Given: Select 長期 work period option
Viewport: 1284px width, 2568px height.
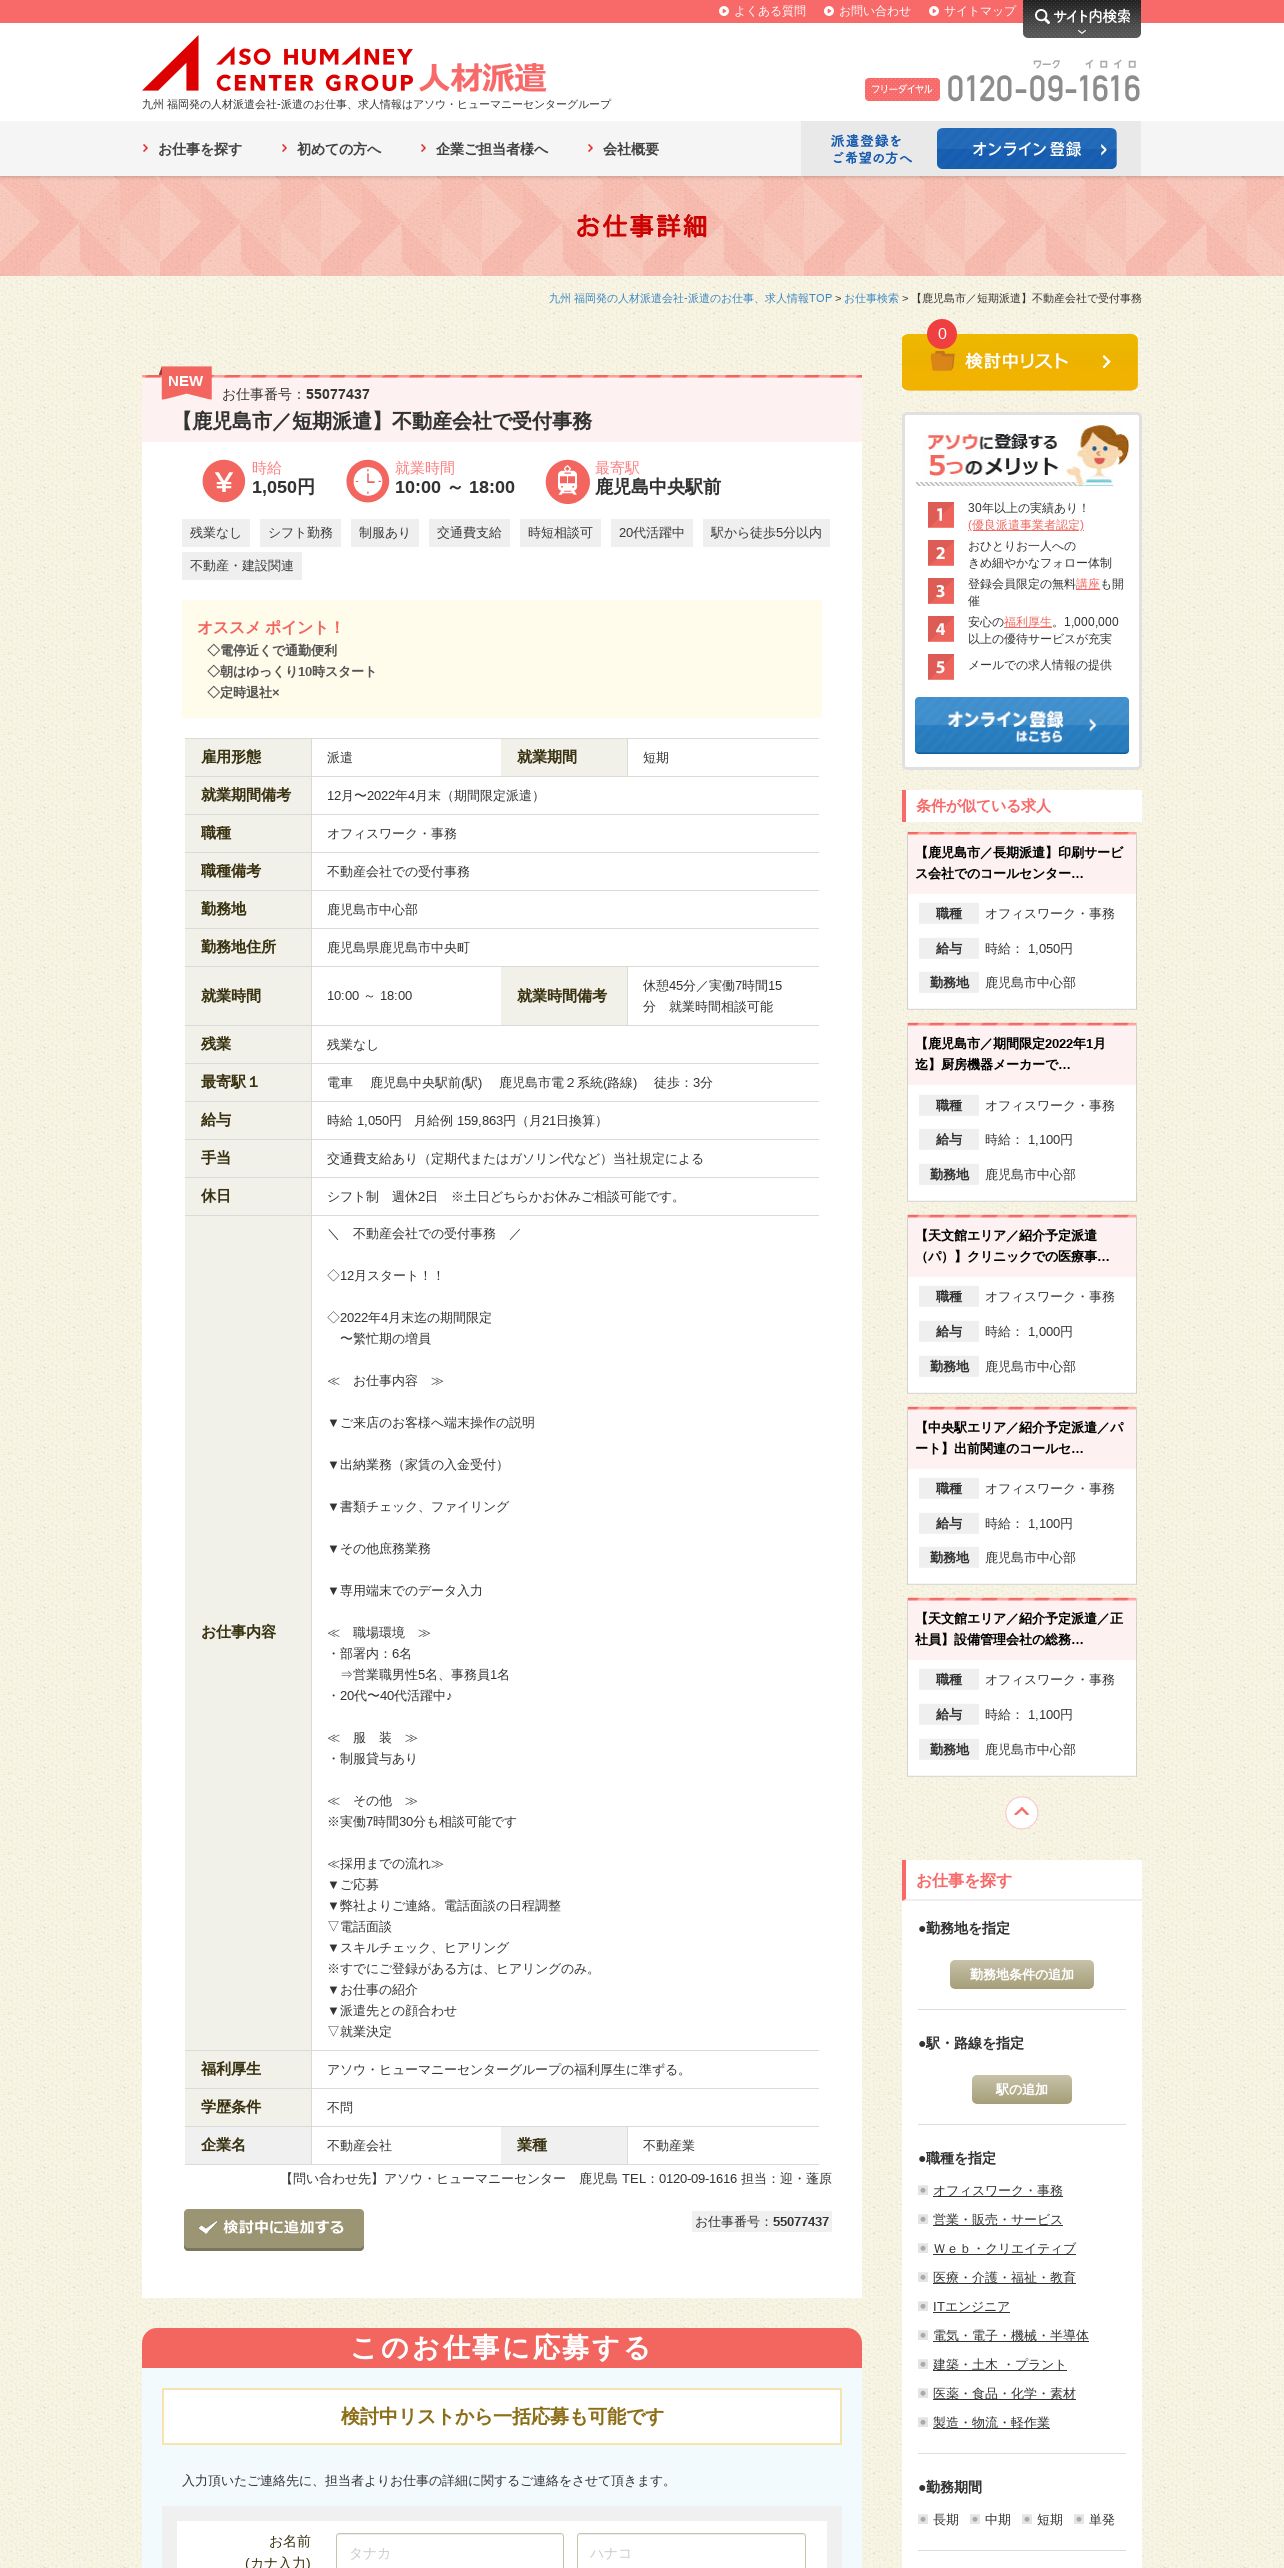Looking at the screenshot, I should click(939, 2520).
